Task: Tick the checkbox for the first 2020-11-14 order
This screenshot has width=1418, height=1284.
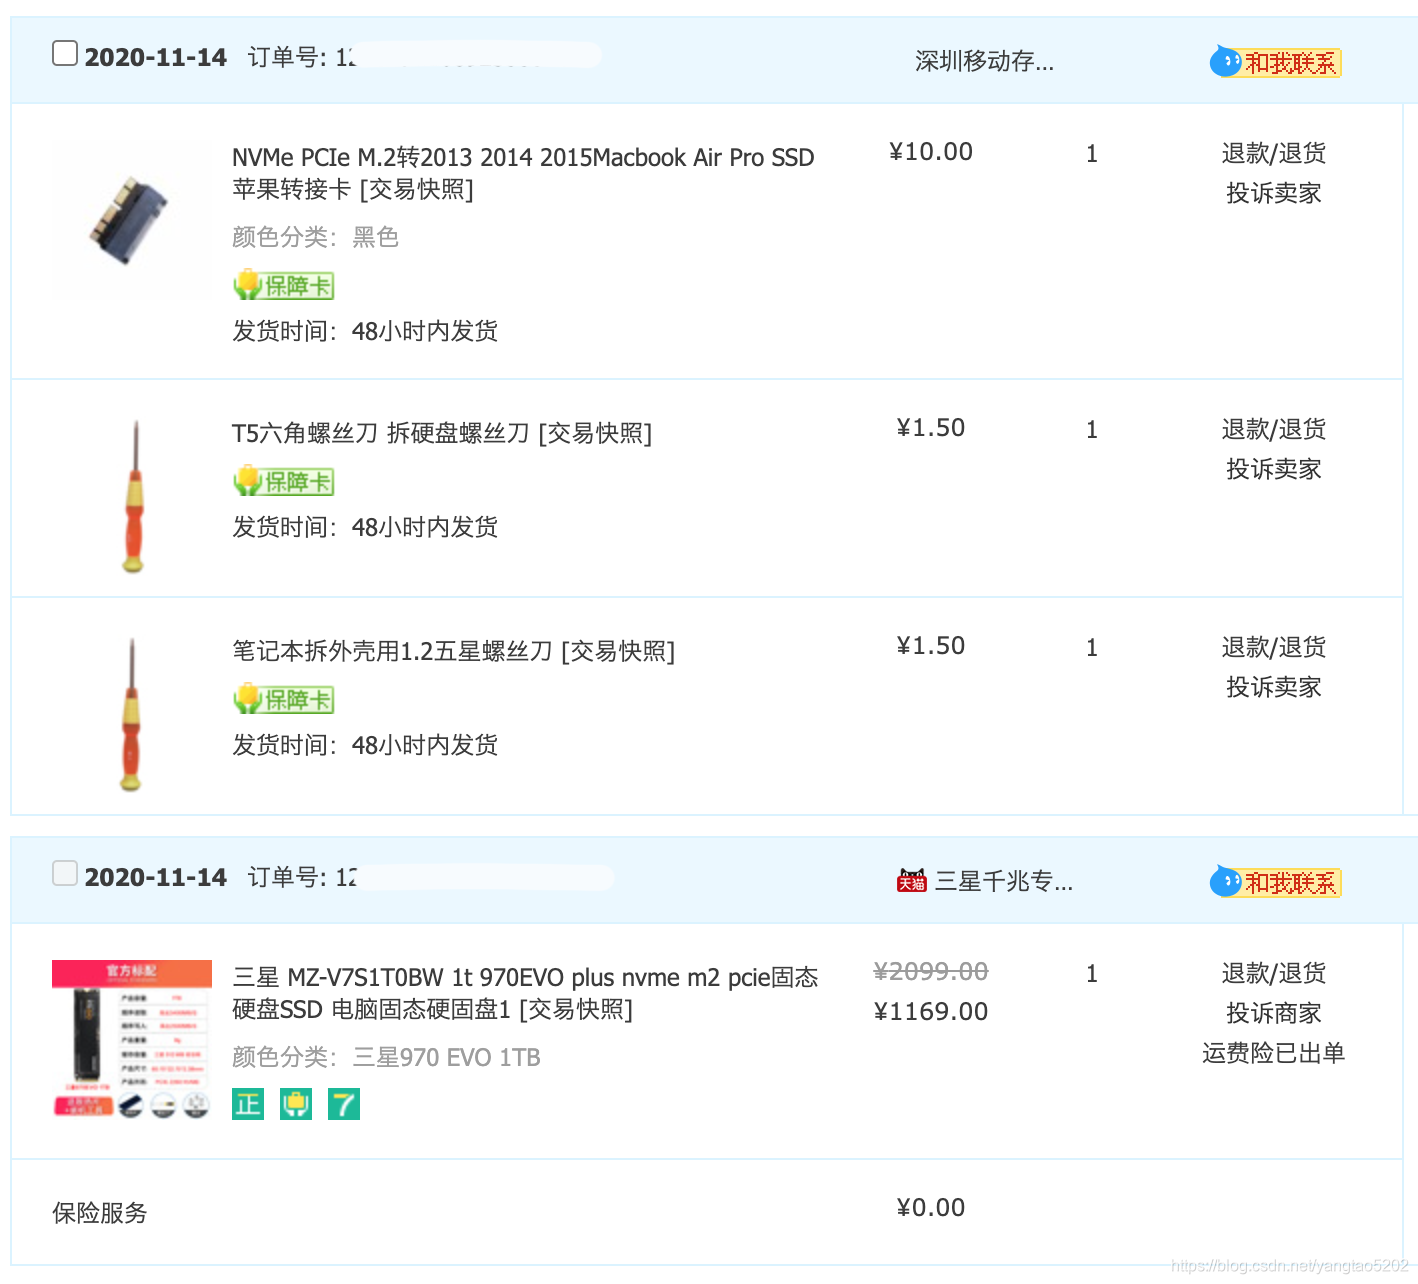Action: point(65,53)
